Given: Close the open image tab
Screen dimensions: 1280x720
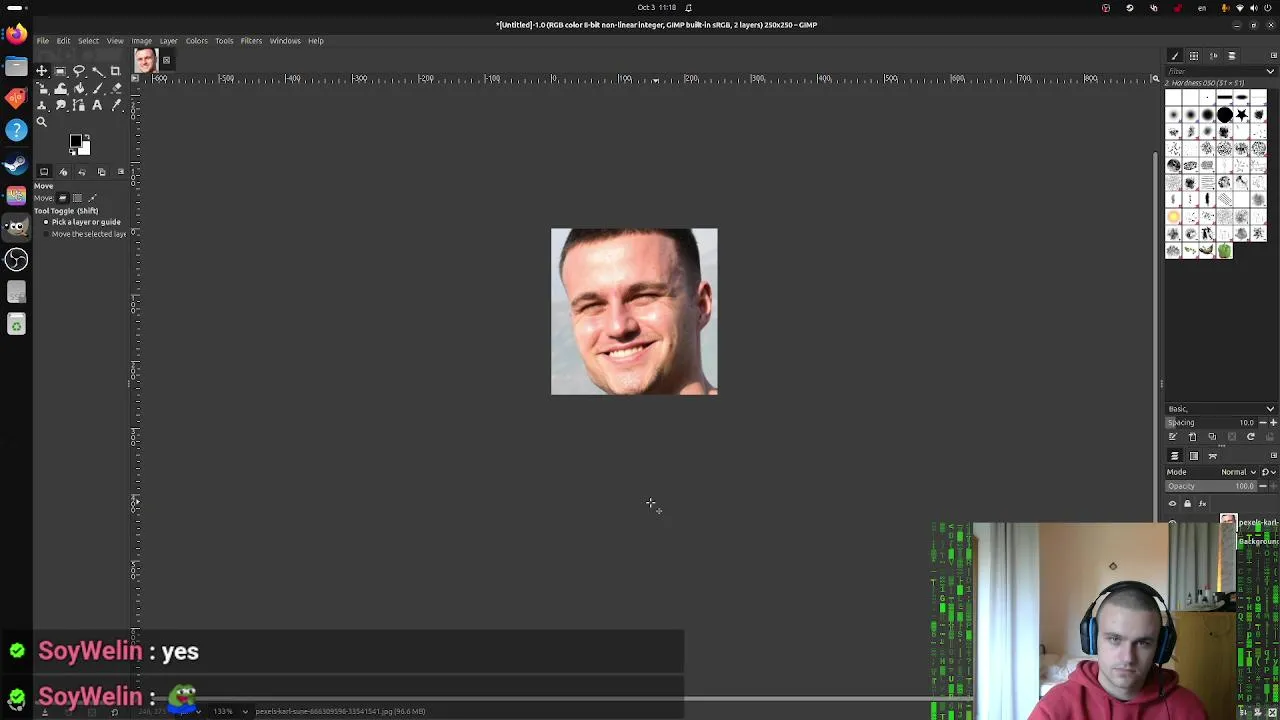Looking at the screenshot, I should pos(166,61).
